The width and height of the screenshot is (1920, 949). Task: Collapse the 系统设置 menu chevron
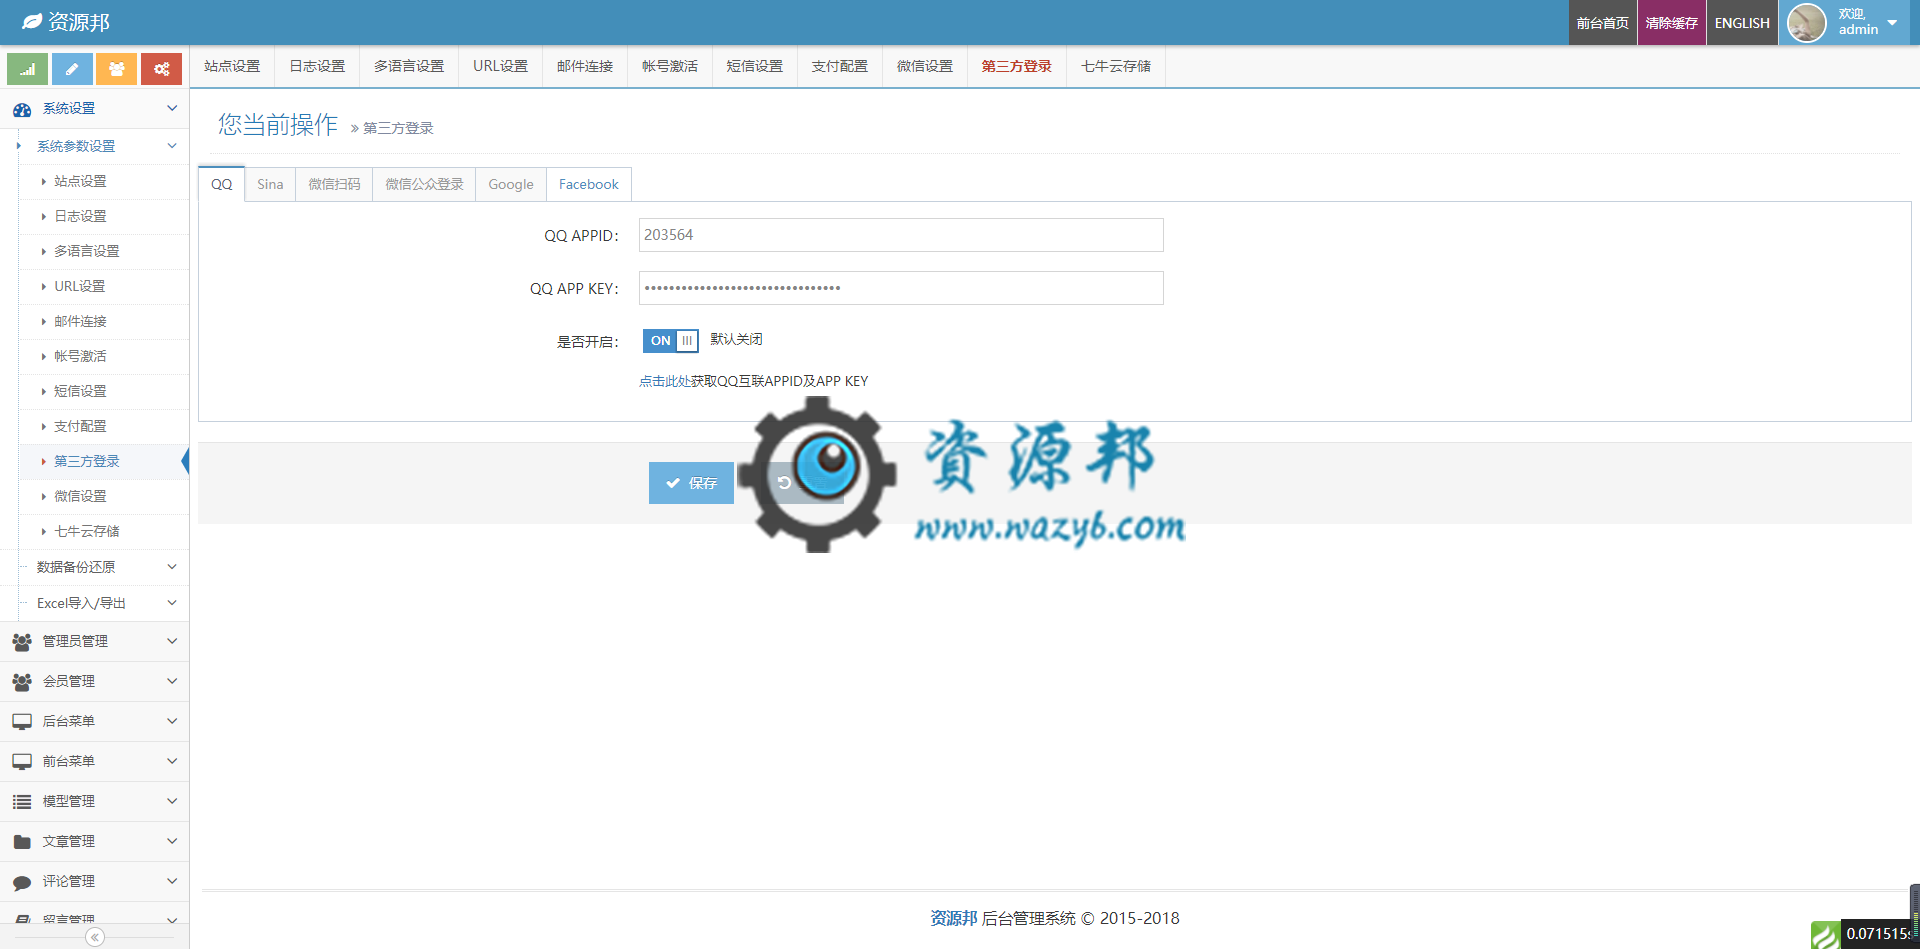(x=172, y=108)
